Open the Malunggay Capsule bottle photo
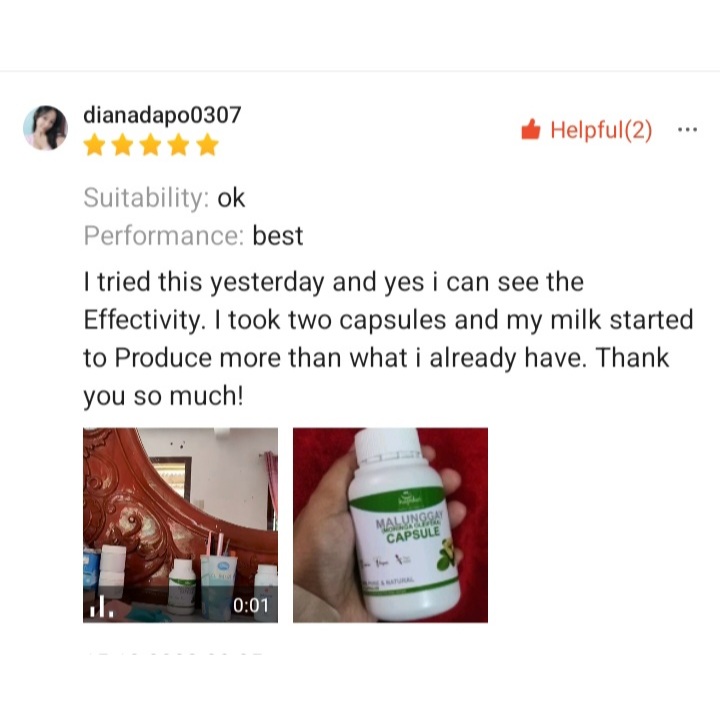 coord(390,525)
